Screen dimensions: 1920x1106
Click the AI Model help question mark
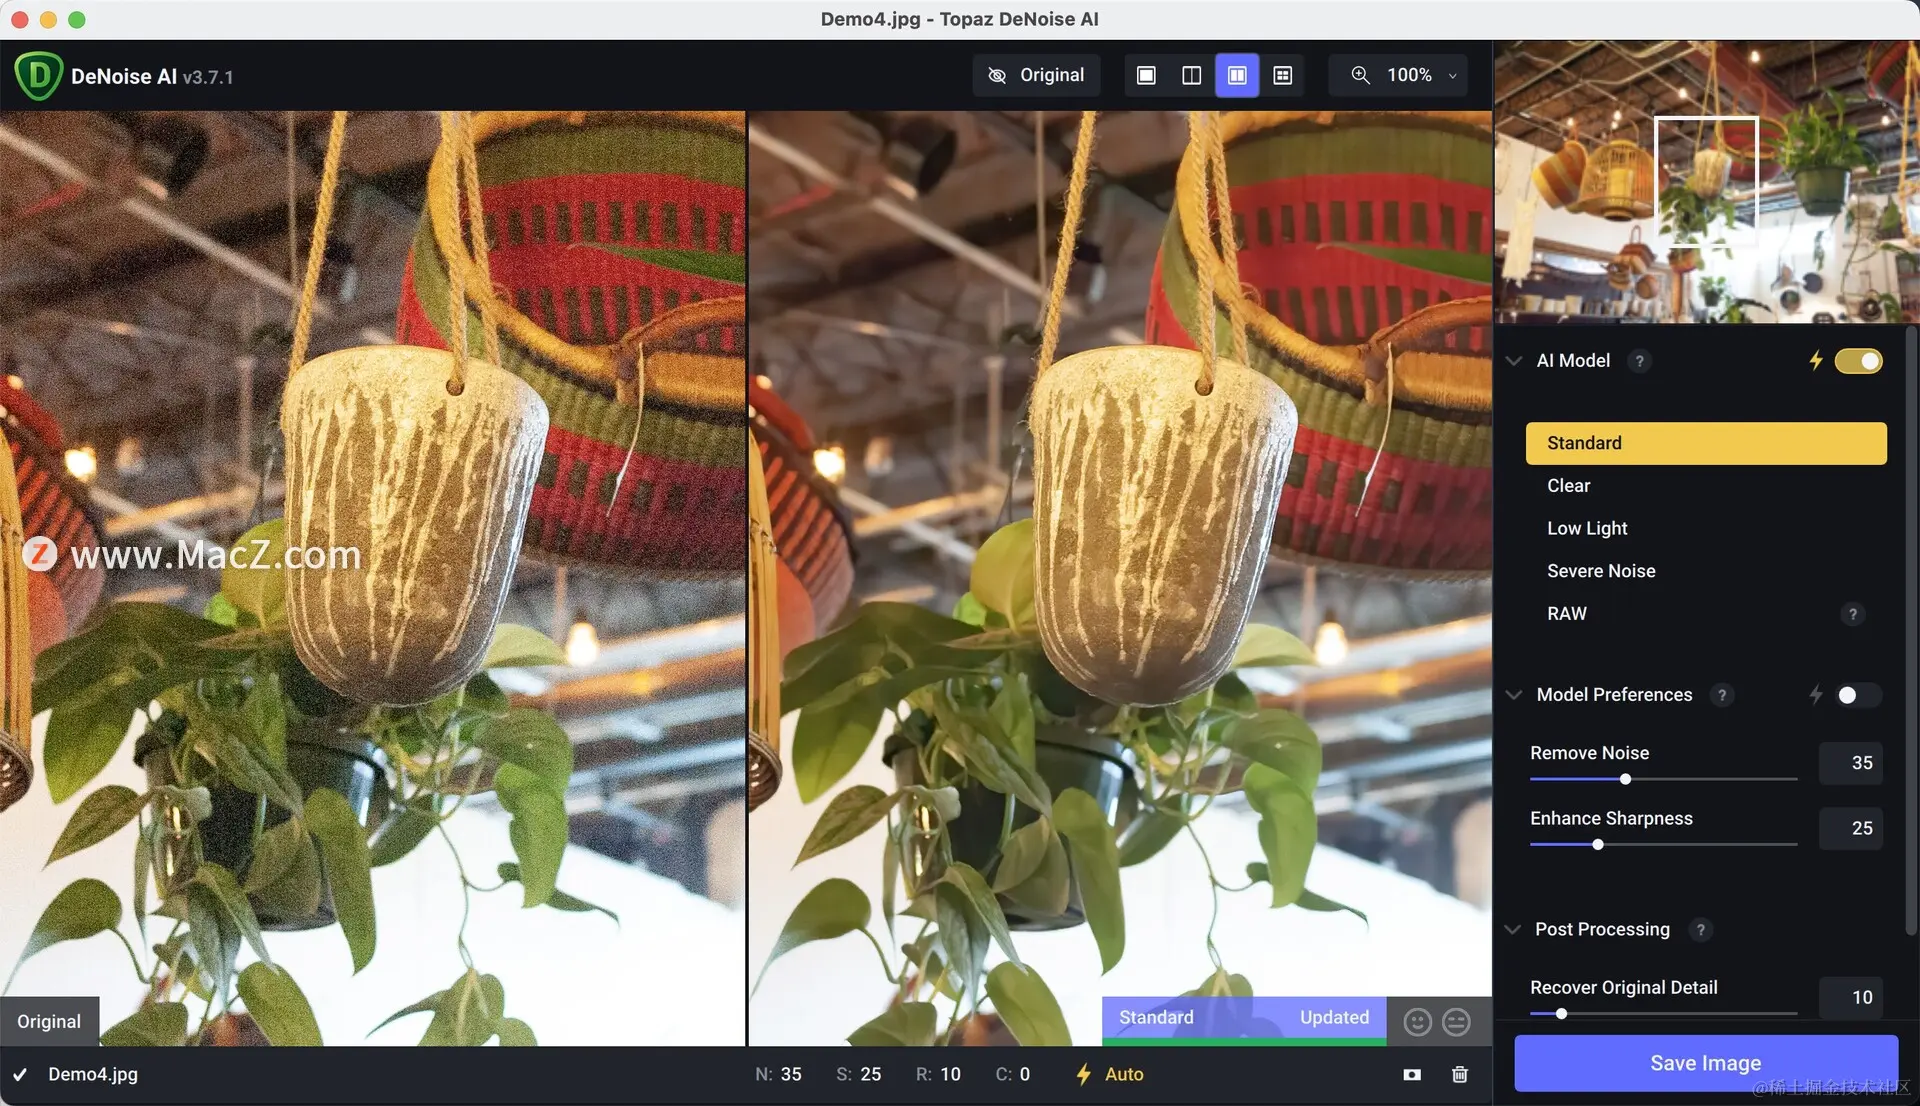[1639, 361]
